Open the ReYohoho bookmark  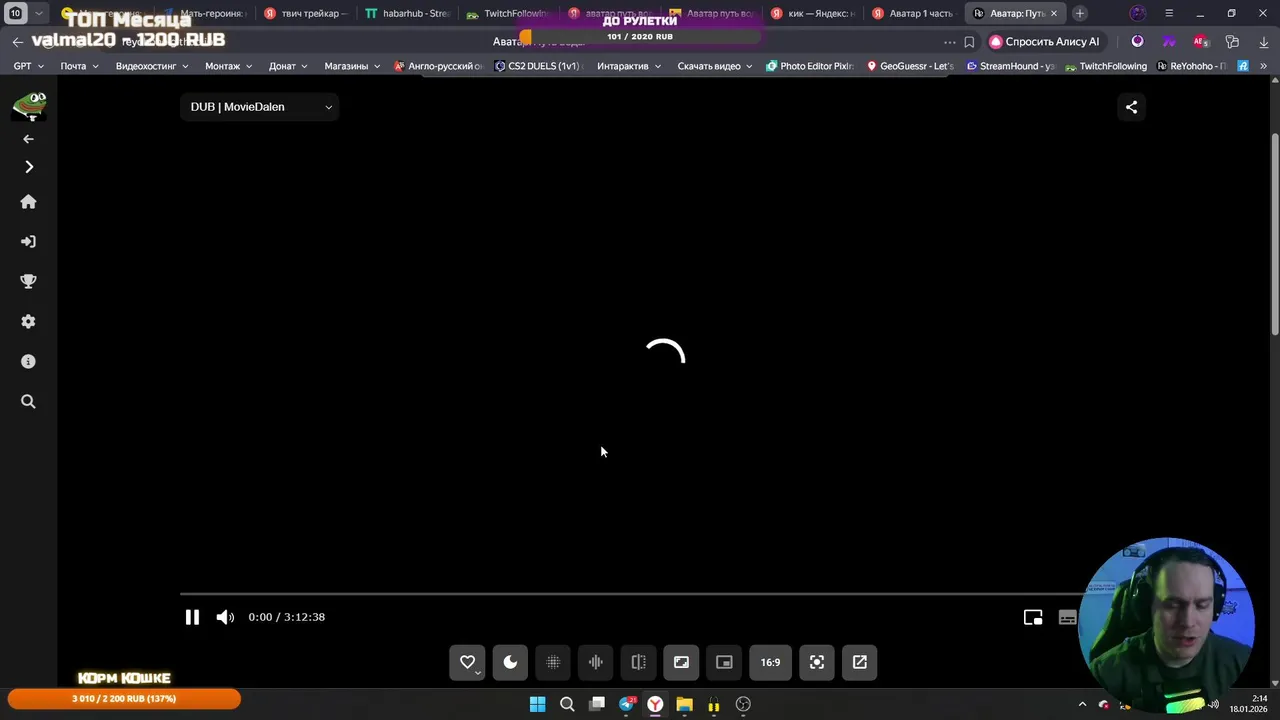[1192, 66]
